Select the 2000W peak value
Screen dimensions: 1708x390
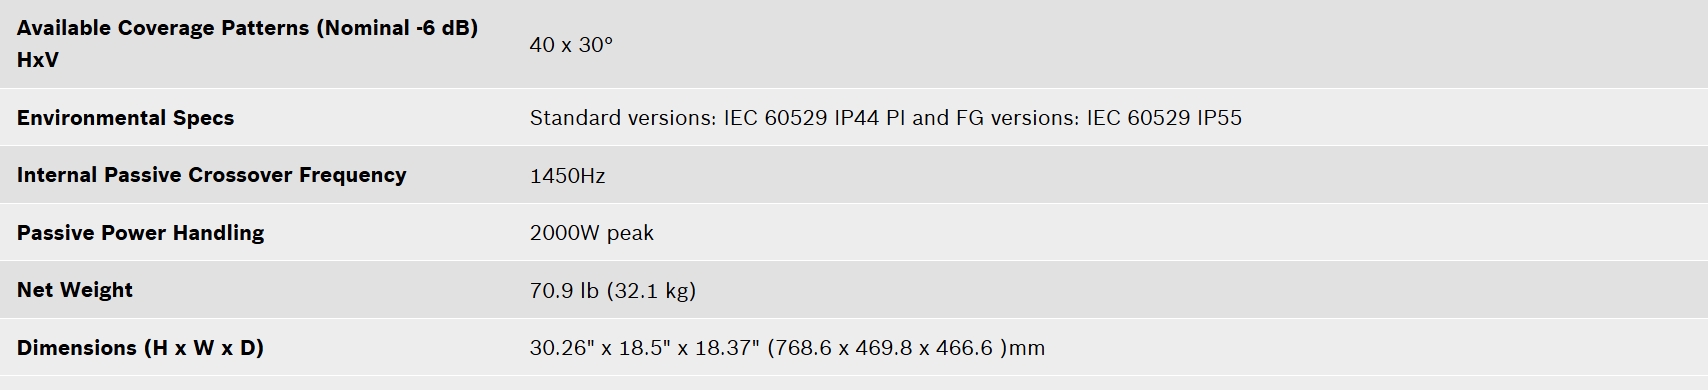coord(591,233)
